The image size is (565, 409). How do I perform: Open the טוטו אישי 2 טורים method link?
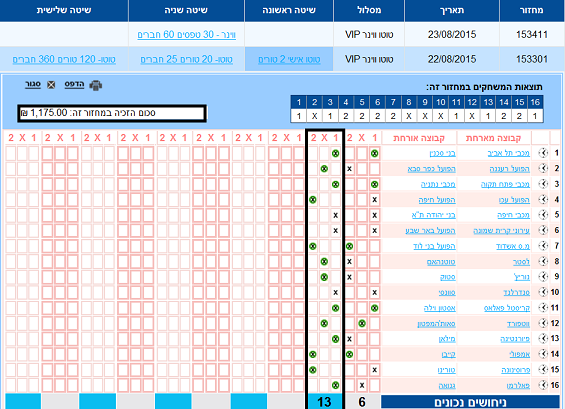pos(289,59)
